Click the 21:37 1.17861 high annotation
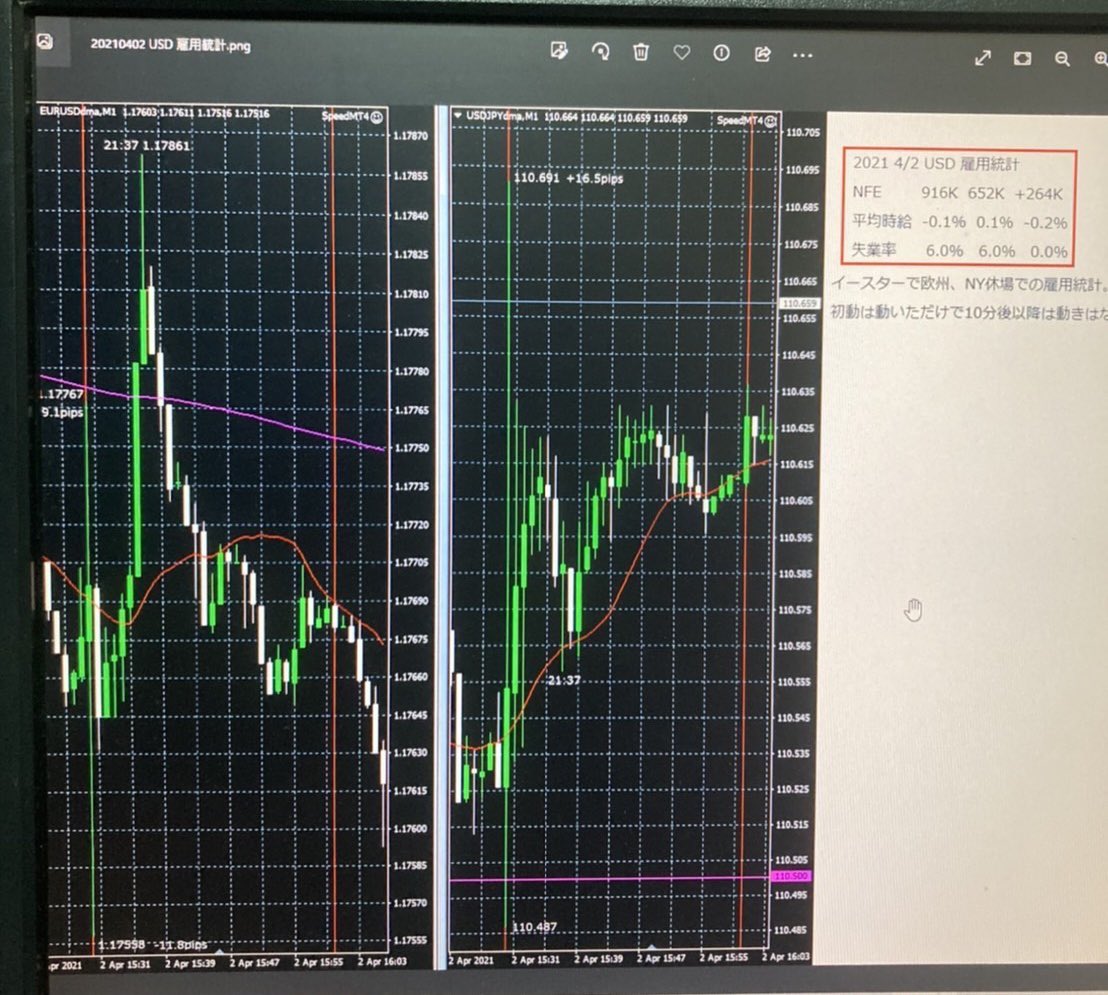 [x=147, y=146]
